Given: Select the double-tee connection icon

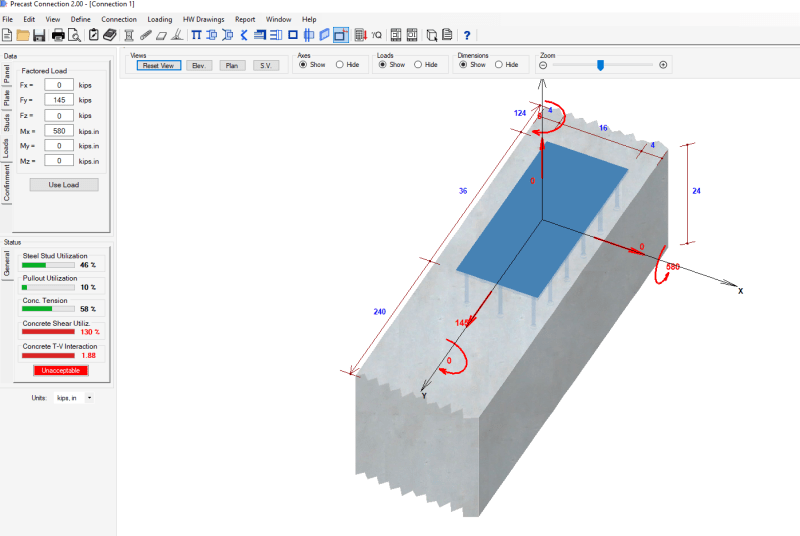Looking at the screenshot, I should [196, 35].
